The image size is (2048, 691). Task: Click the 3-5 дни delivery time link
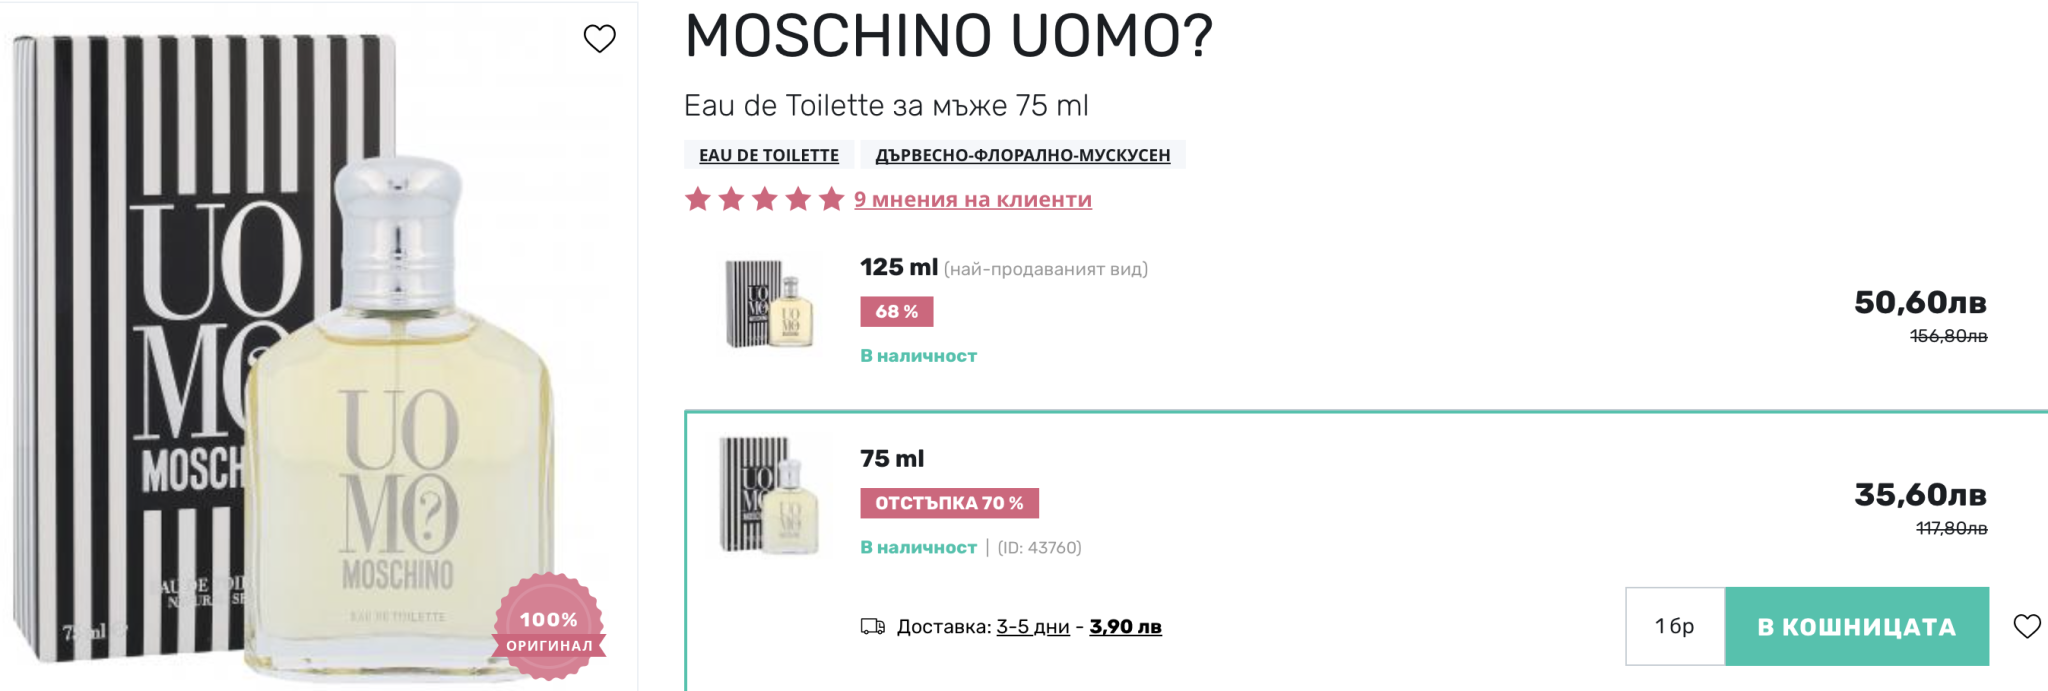click(1032, 627)
